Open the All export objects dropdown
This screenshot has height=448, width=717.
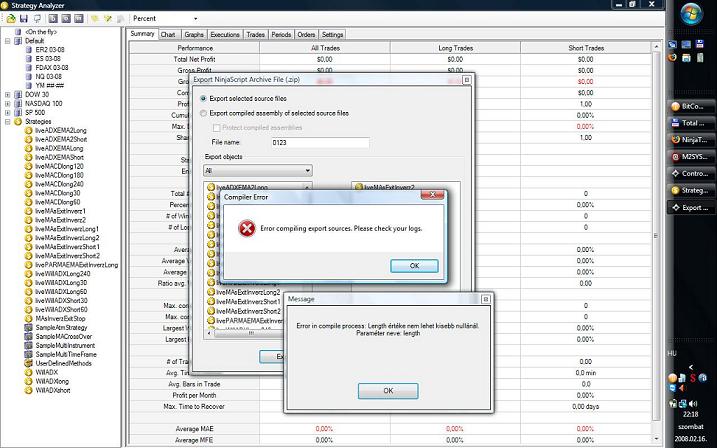258,171
